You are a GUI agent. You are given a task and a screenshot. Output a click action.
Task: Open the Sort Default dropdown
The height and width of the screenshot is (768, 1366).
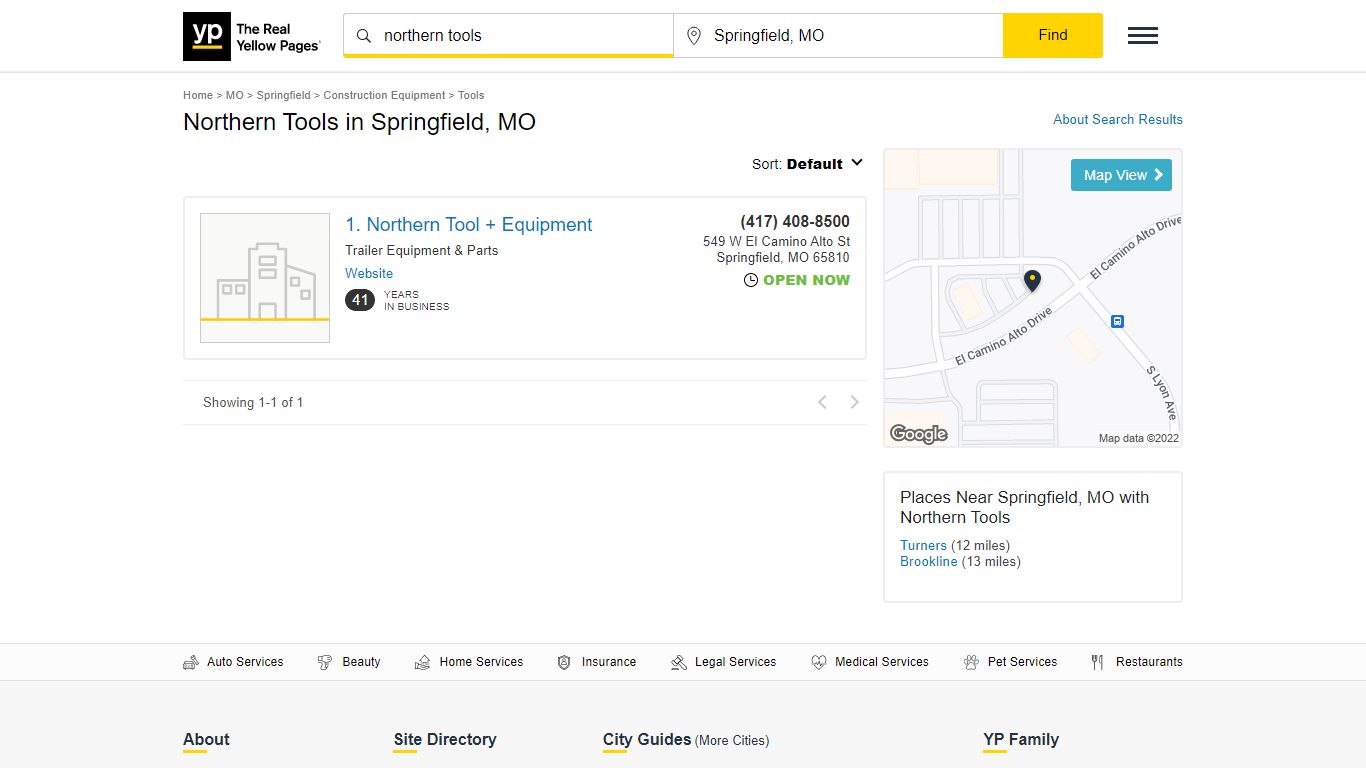click(807, 164)
